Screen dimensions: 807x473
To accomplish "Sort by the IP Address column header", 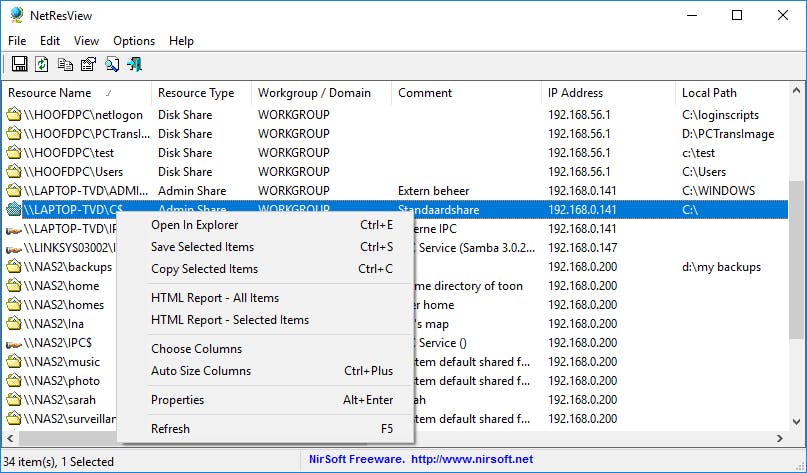I will pos(575,93).
